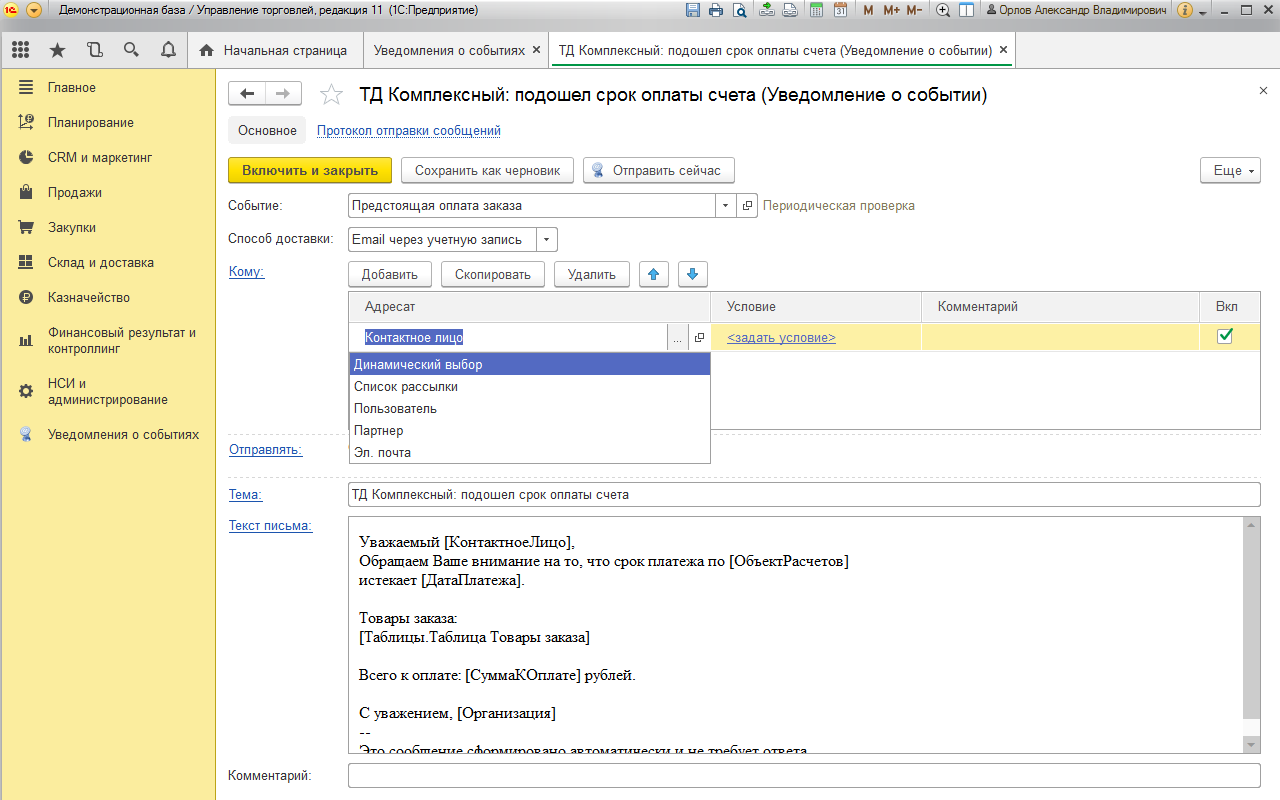
Task: Click Включить и закрыть button
Action: pos(310,171)
